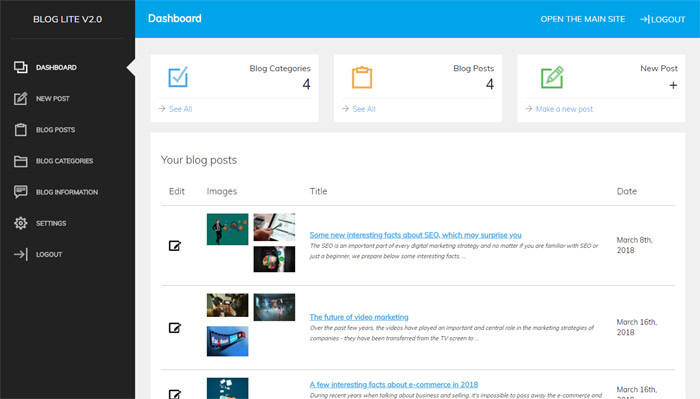700x399 pixels.
Task: Click the Blog Posts count 4
Action: point(490,84)
